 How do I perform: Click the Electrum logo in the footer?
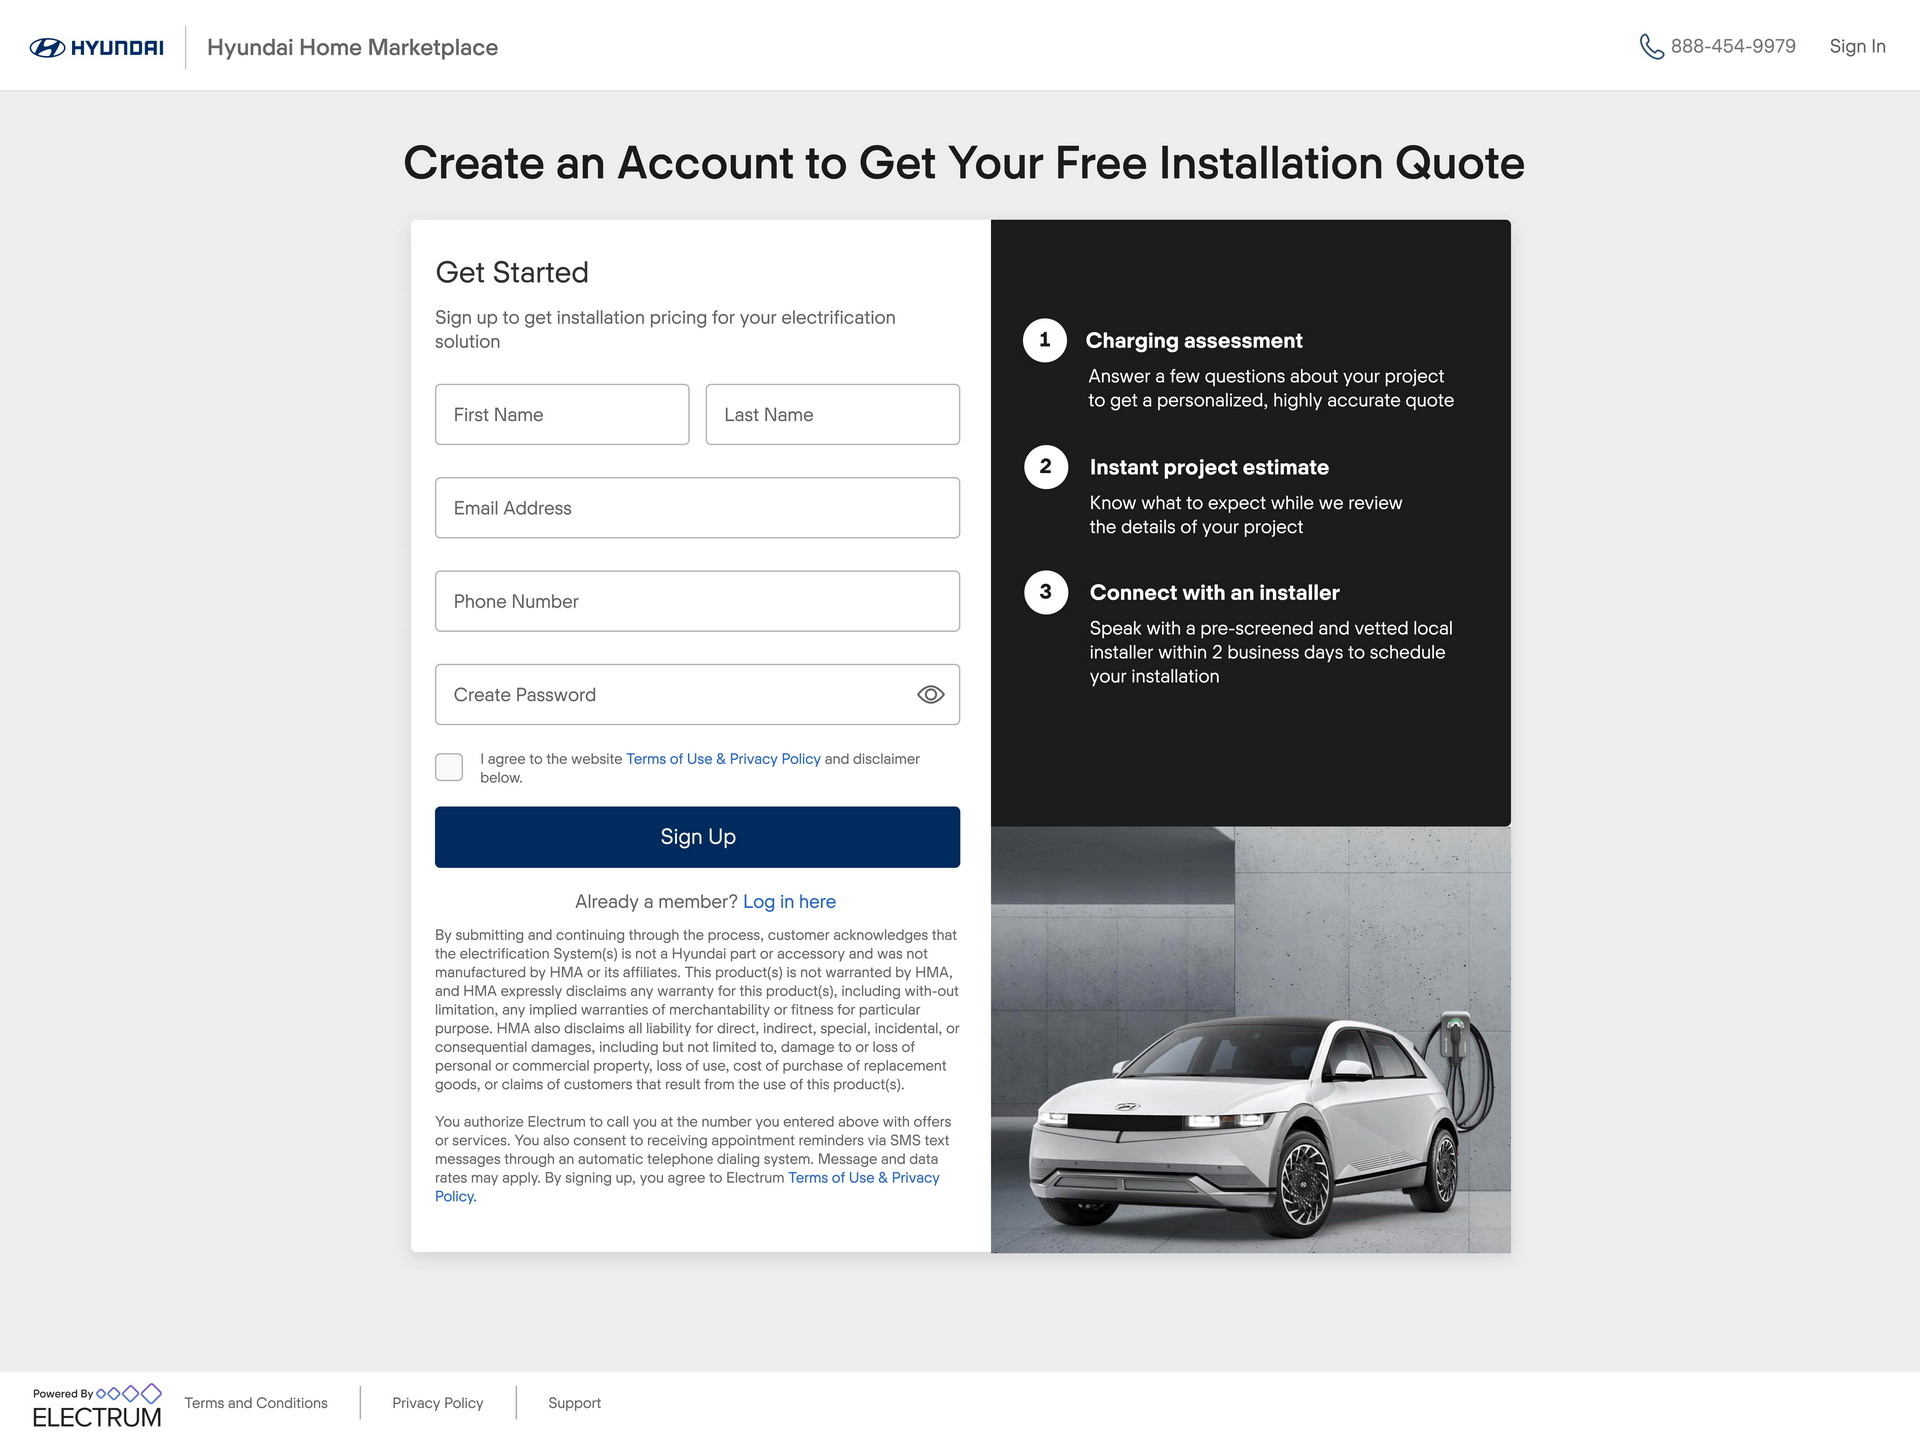pyautogui.click(x=97, y=1405)
